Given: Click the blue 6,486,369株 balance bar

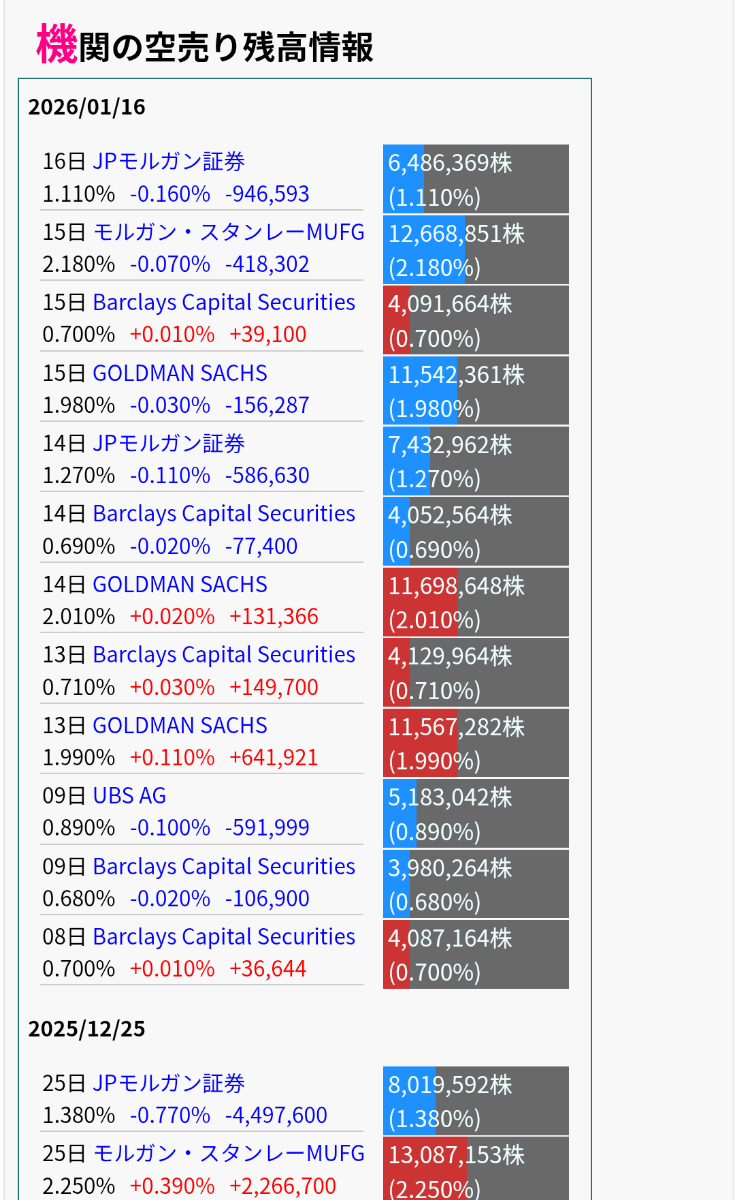Looking at the screenshot, I should [475, 179].
